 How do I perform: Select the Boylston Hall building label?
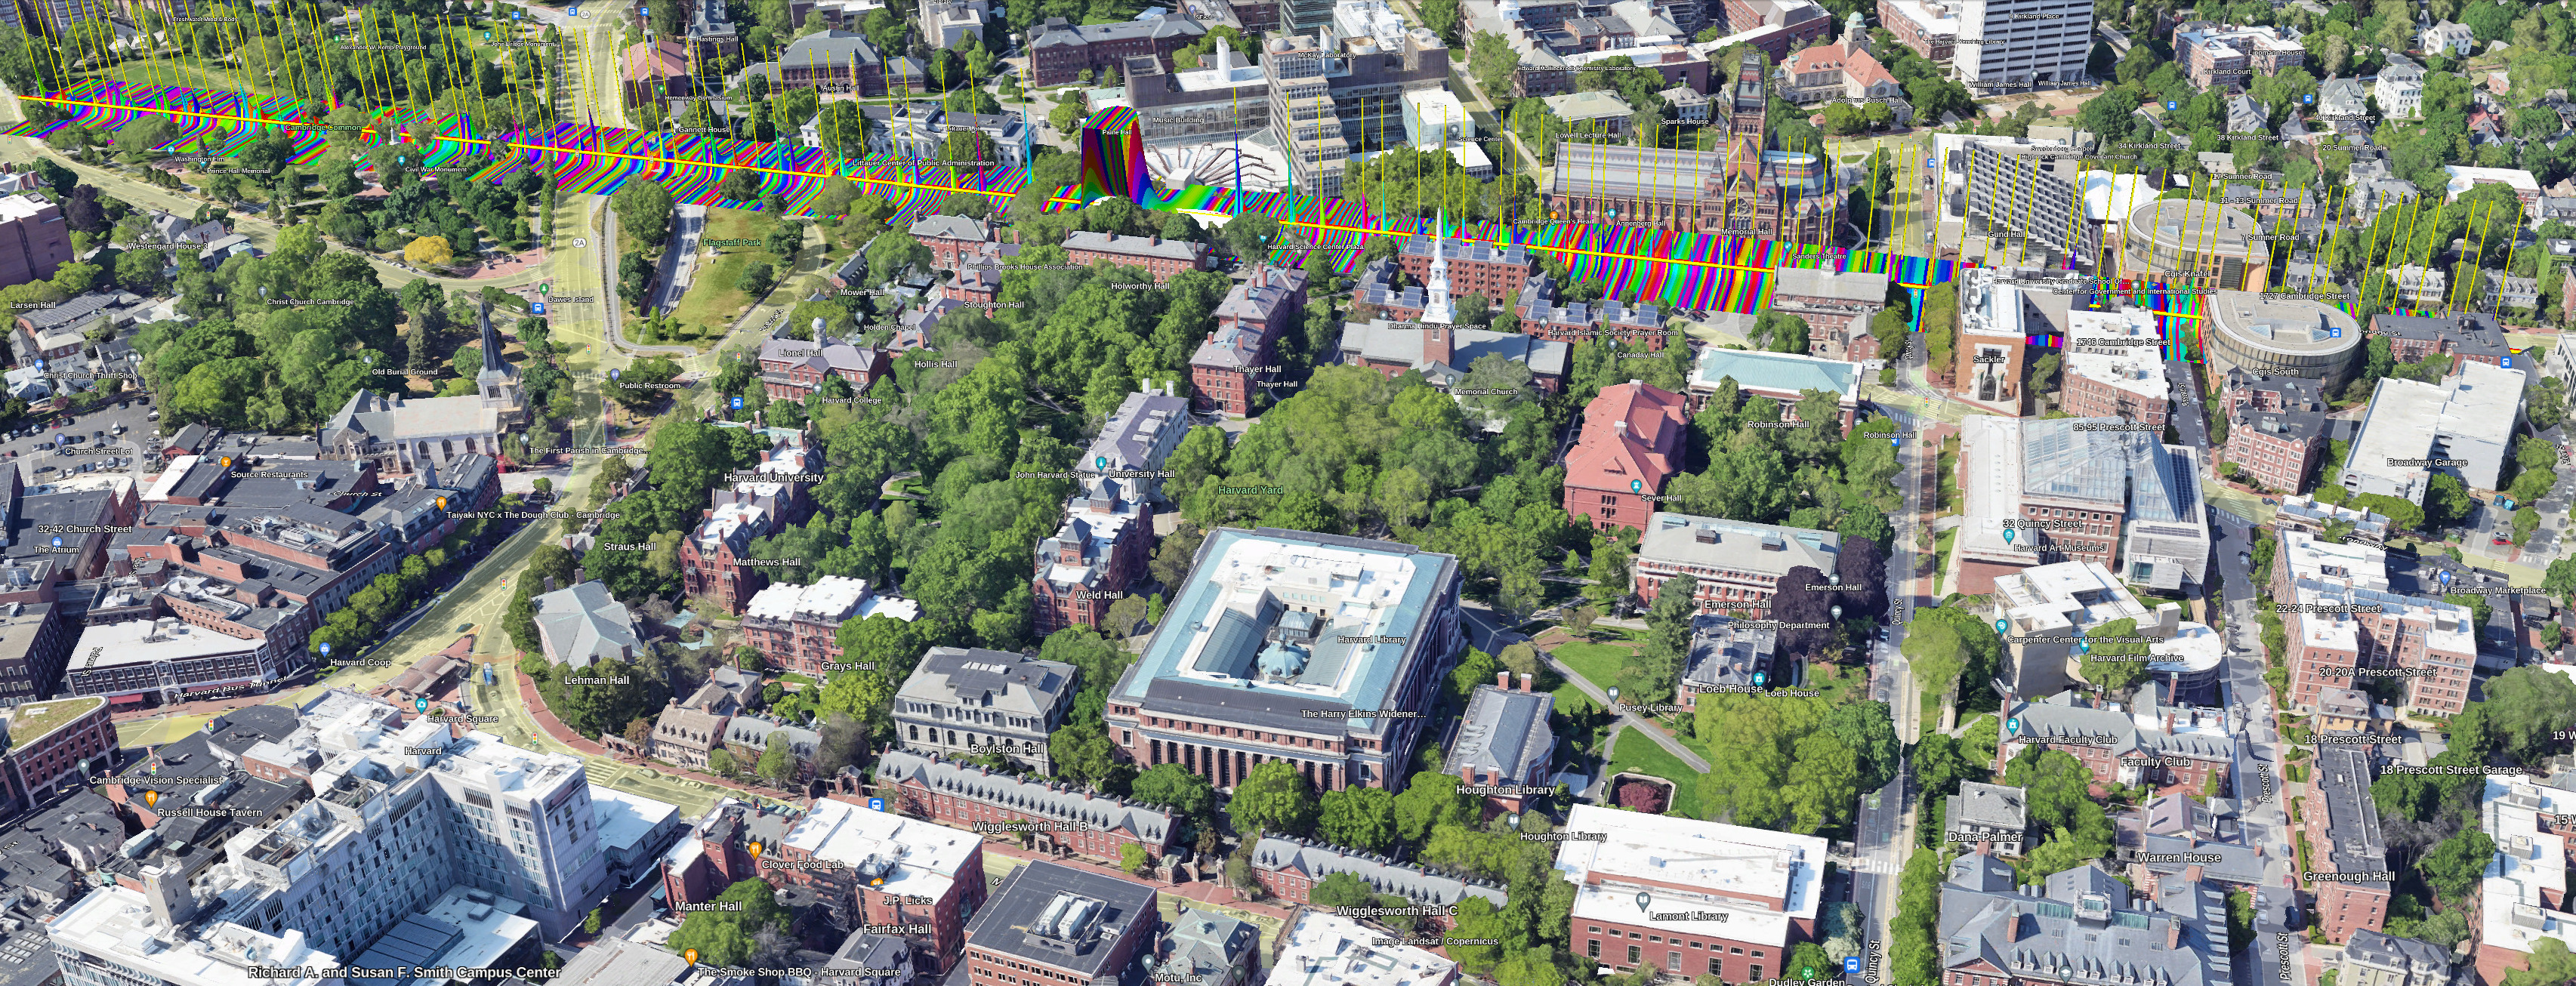pyautogui.click(x=1006, y=749)
